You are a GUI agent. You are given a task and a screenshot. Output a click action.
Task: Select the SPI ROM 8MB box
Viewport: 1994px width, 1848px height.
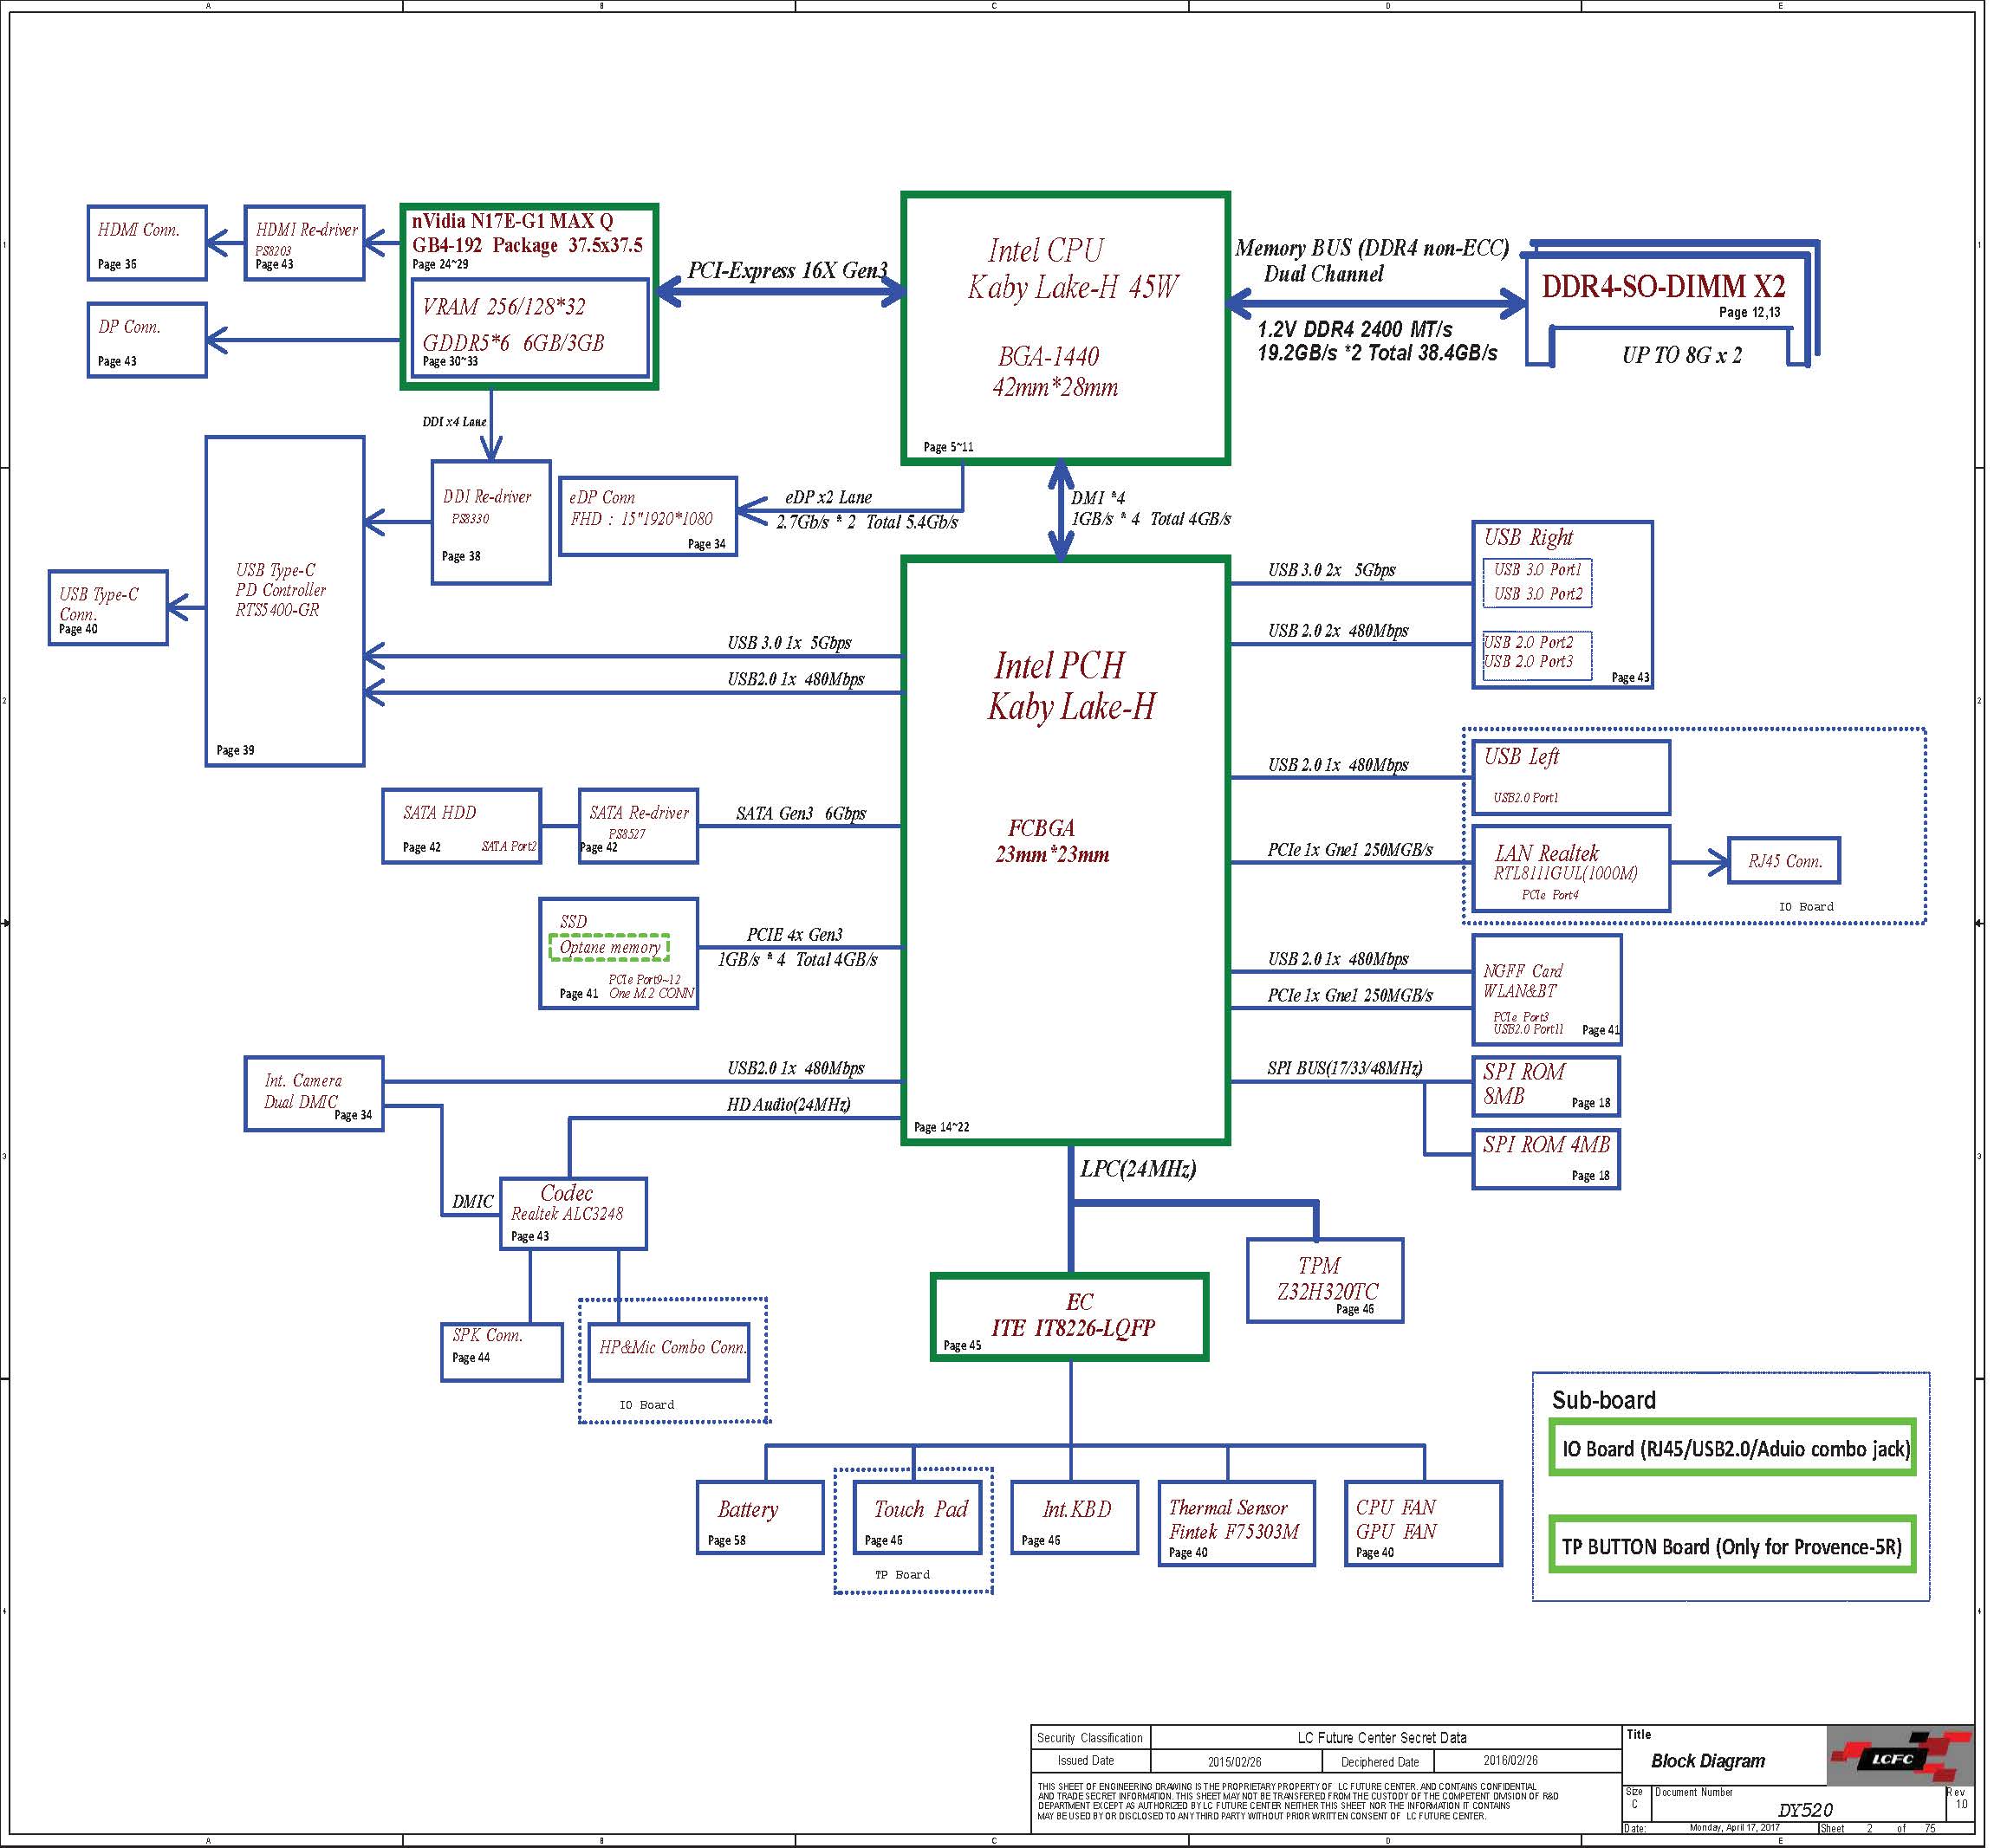click(x=1545, y=1086)
